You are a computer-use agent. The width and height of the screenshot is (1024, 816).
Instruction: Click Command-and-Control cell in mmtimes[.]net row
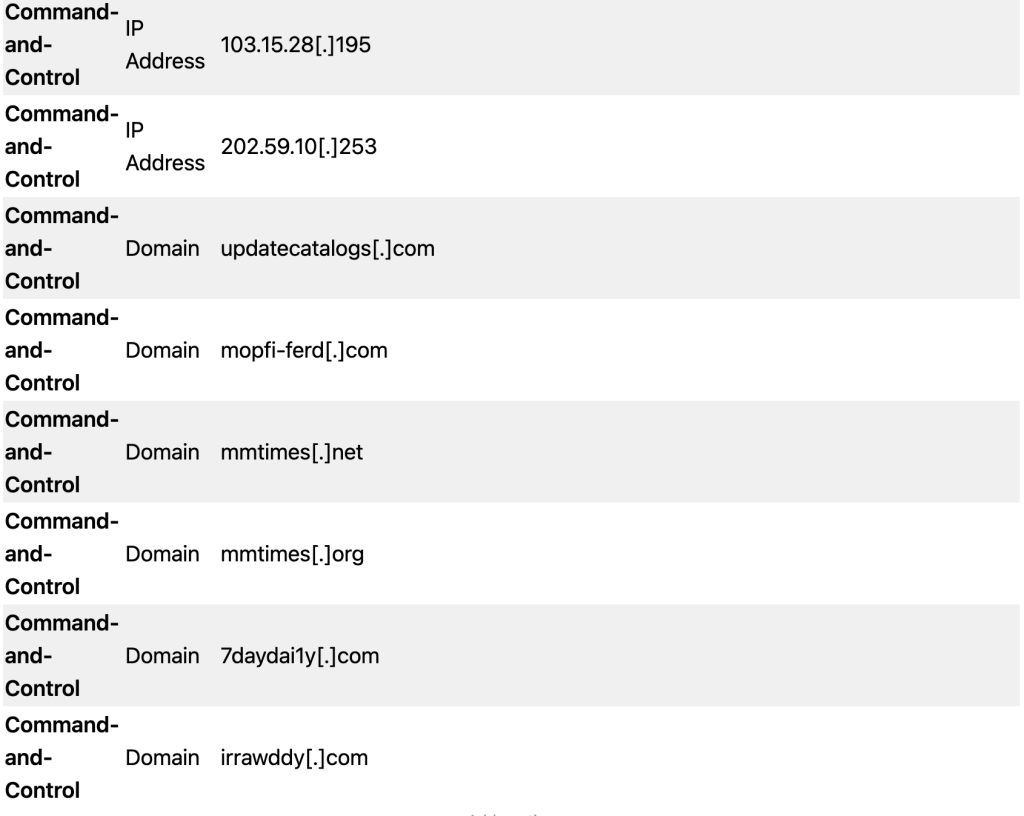[61, 452]
